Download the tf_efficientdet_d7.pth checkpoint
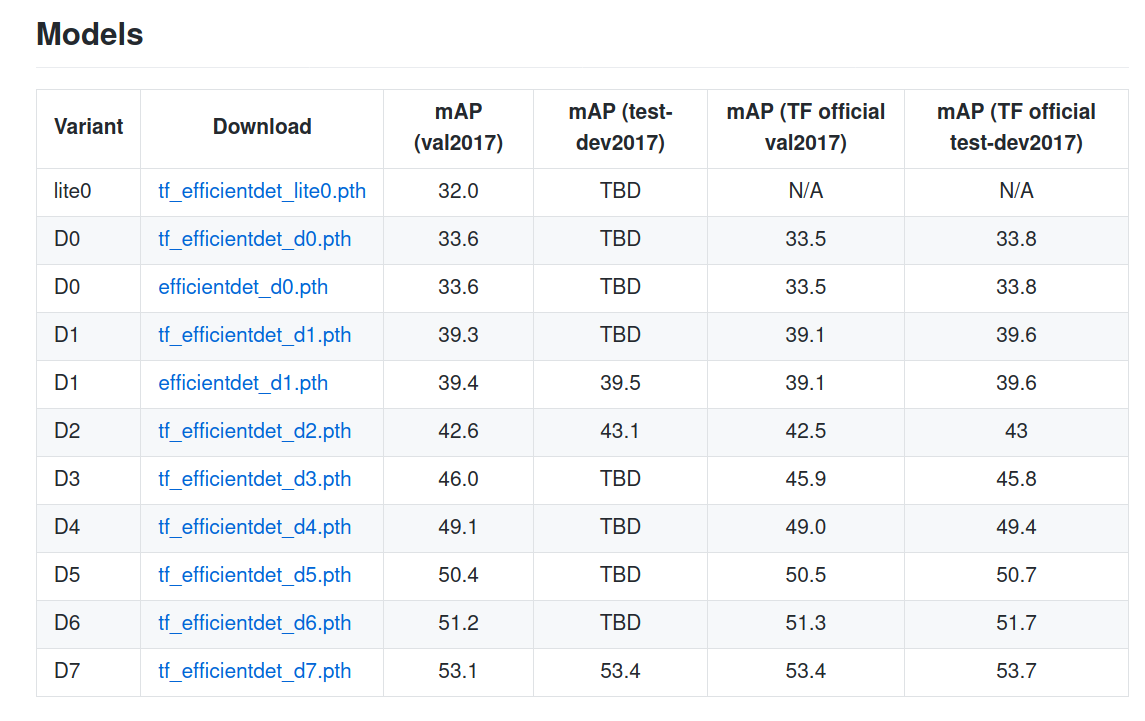 [255, 671]
